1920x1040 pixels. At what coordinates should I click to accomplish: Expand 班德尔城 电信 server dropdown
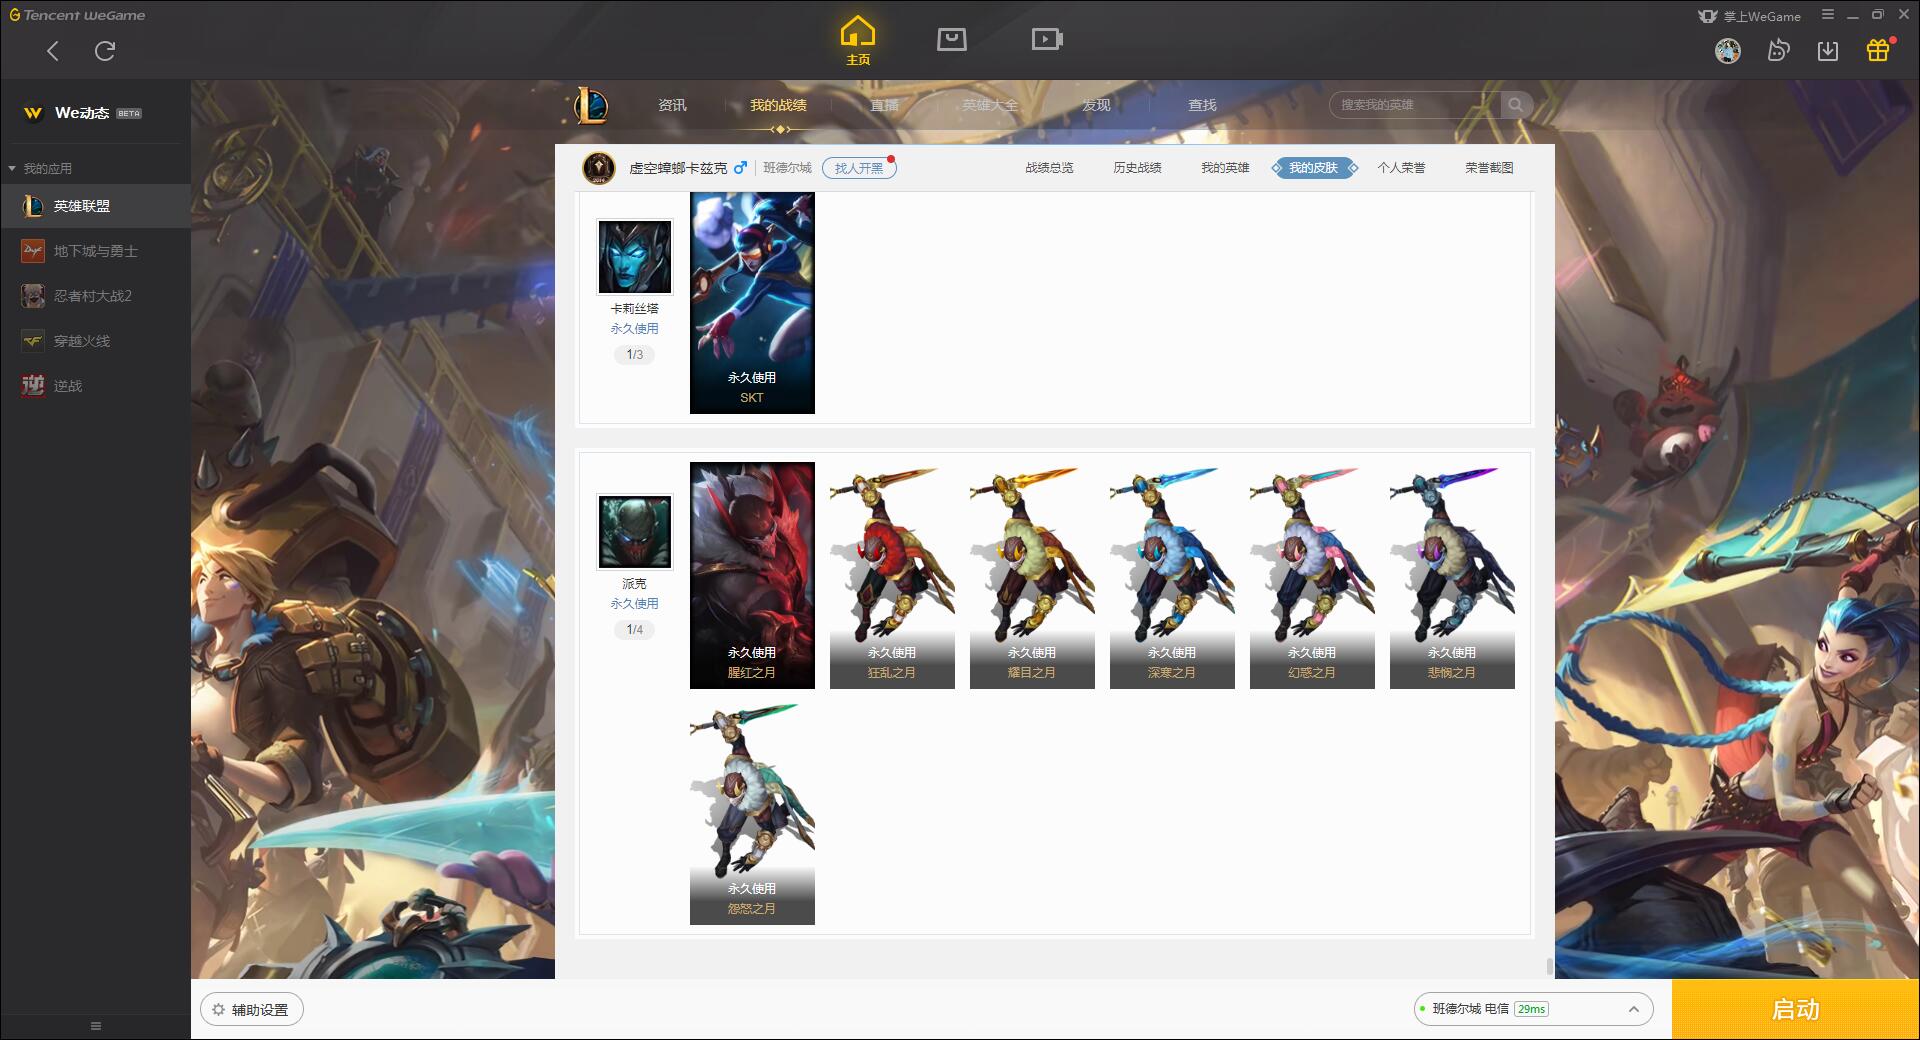[x=1533, y=1009]
